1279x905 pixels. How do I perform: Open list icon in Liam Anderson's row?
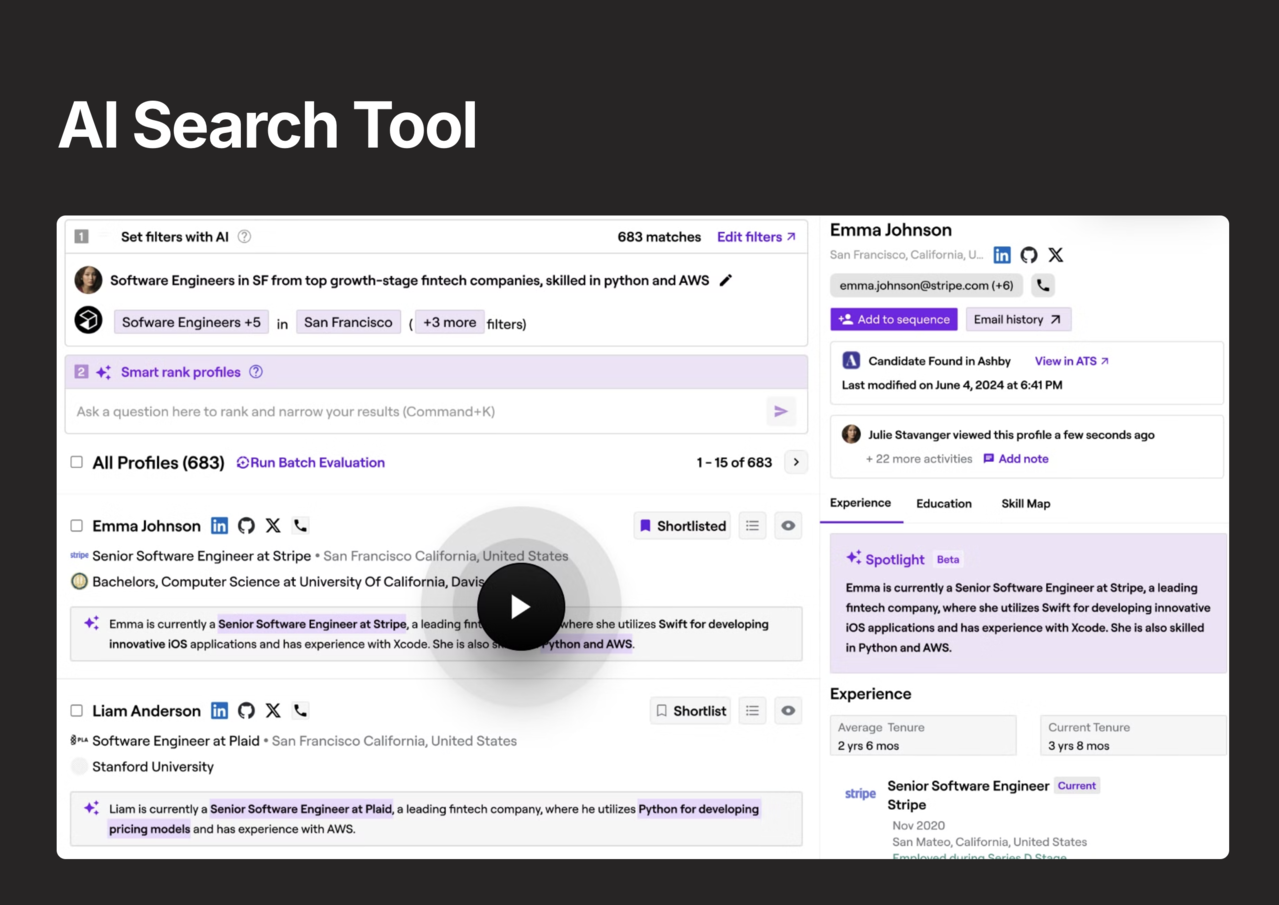tap(752, 711)
